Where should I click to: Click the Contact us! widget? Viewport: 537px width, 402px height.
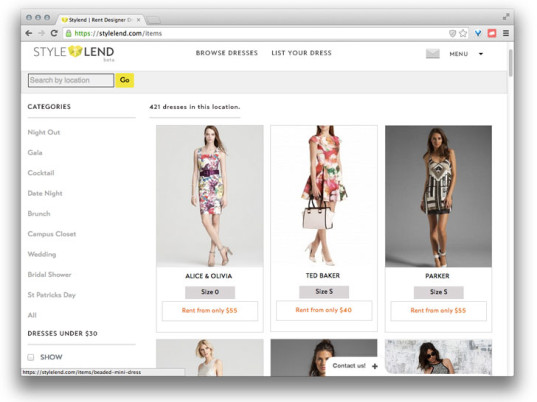click(x=354, y=366)
